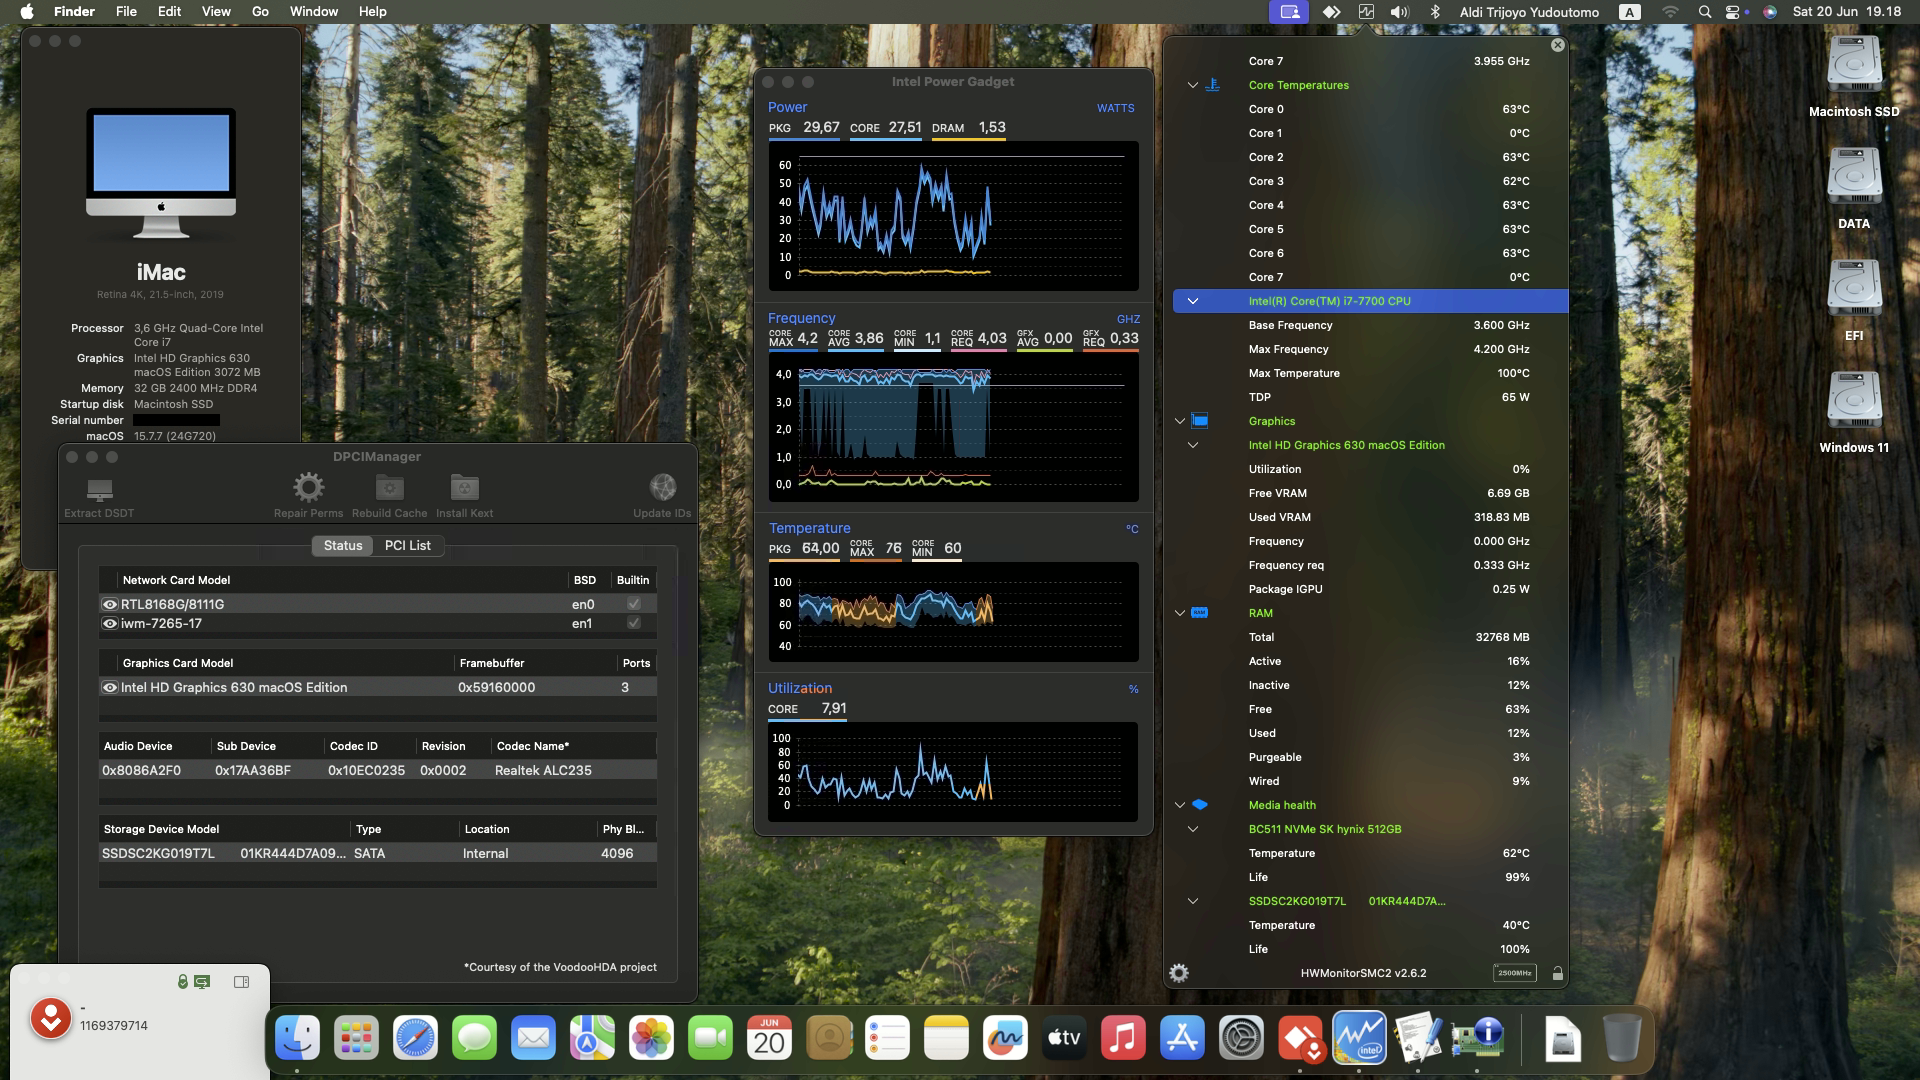Collapse the Media health section
The width and height of the screenshot is (1920, 1080).
click(1179, 805)
